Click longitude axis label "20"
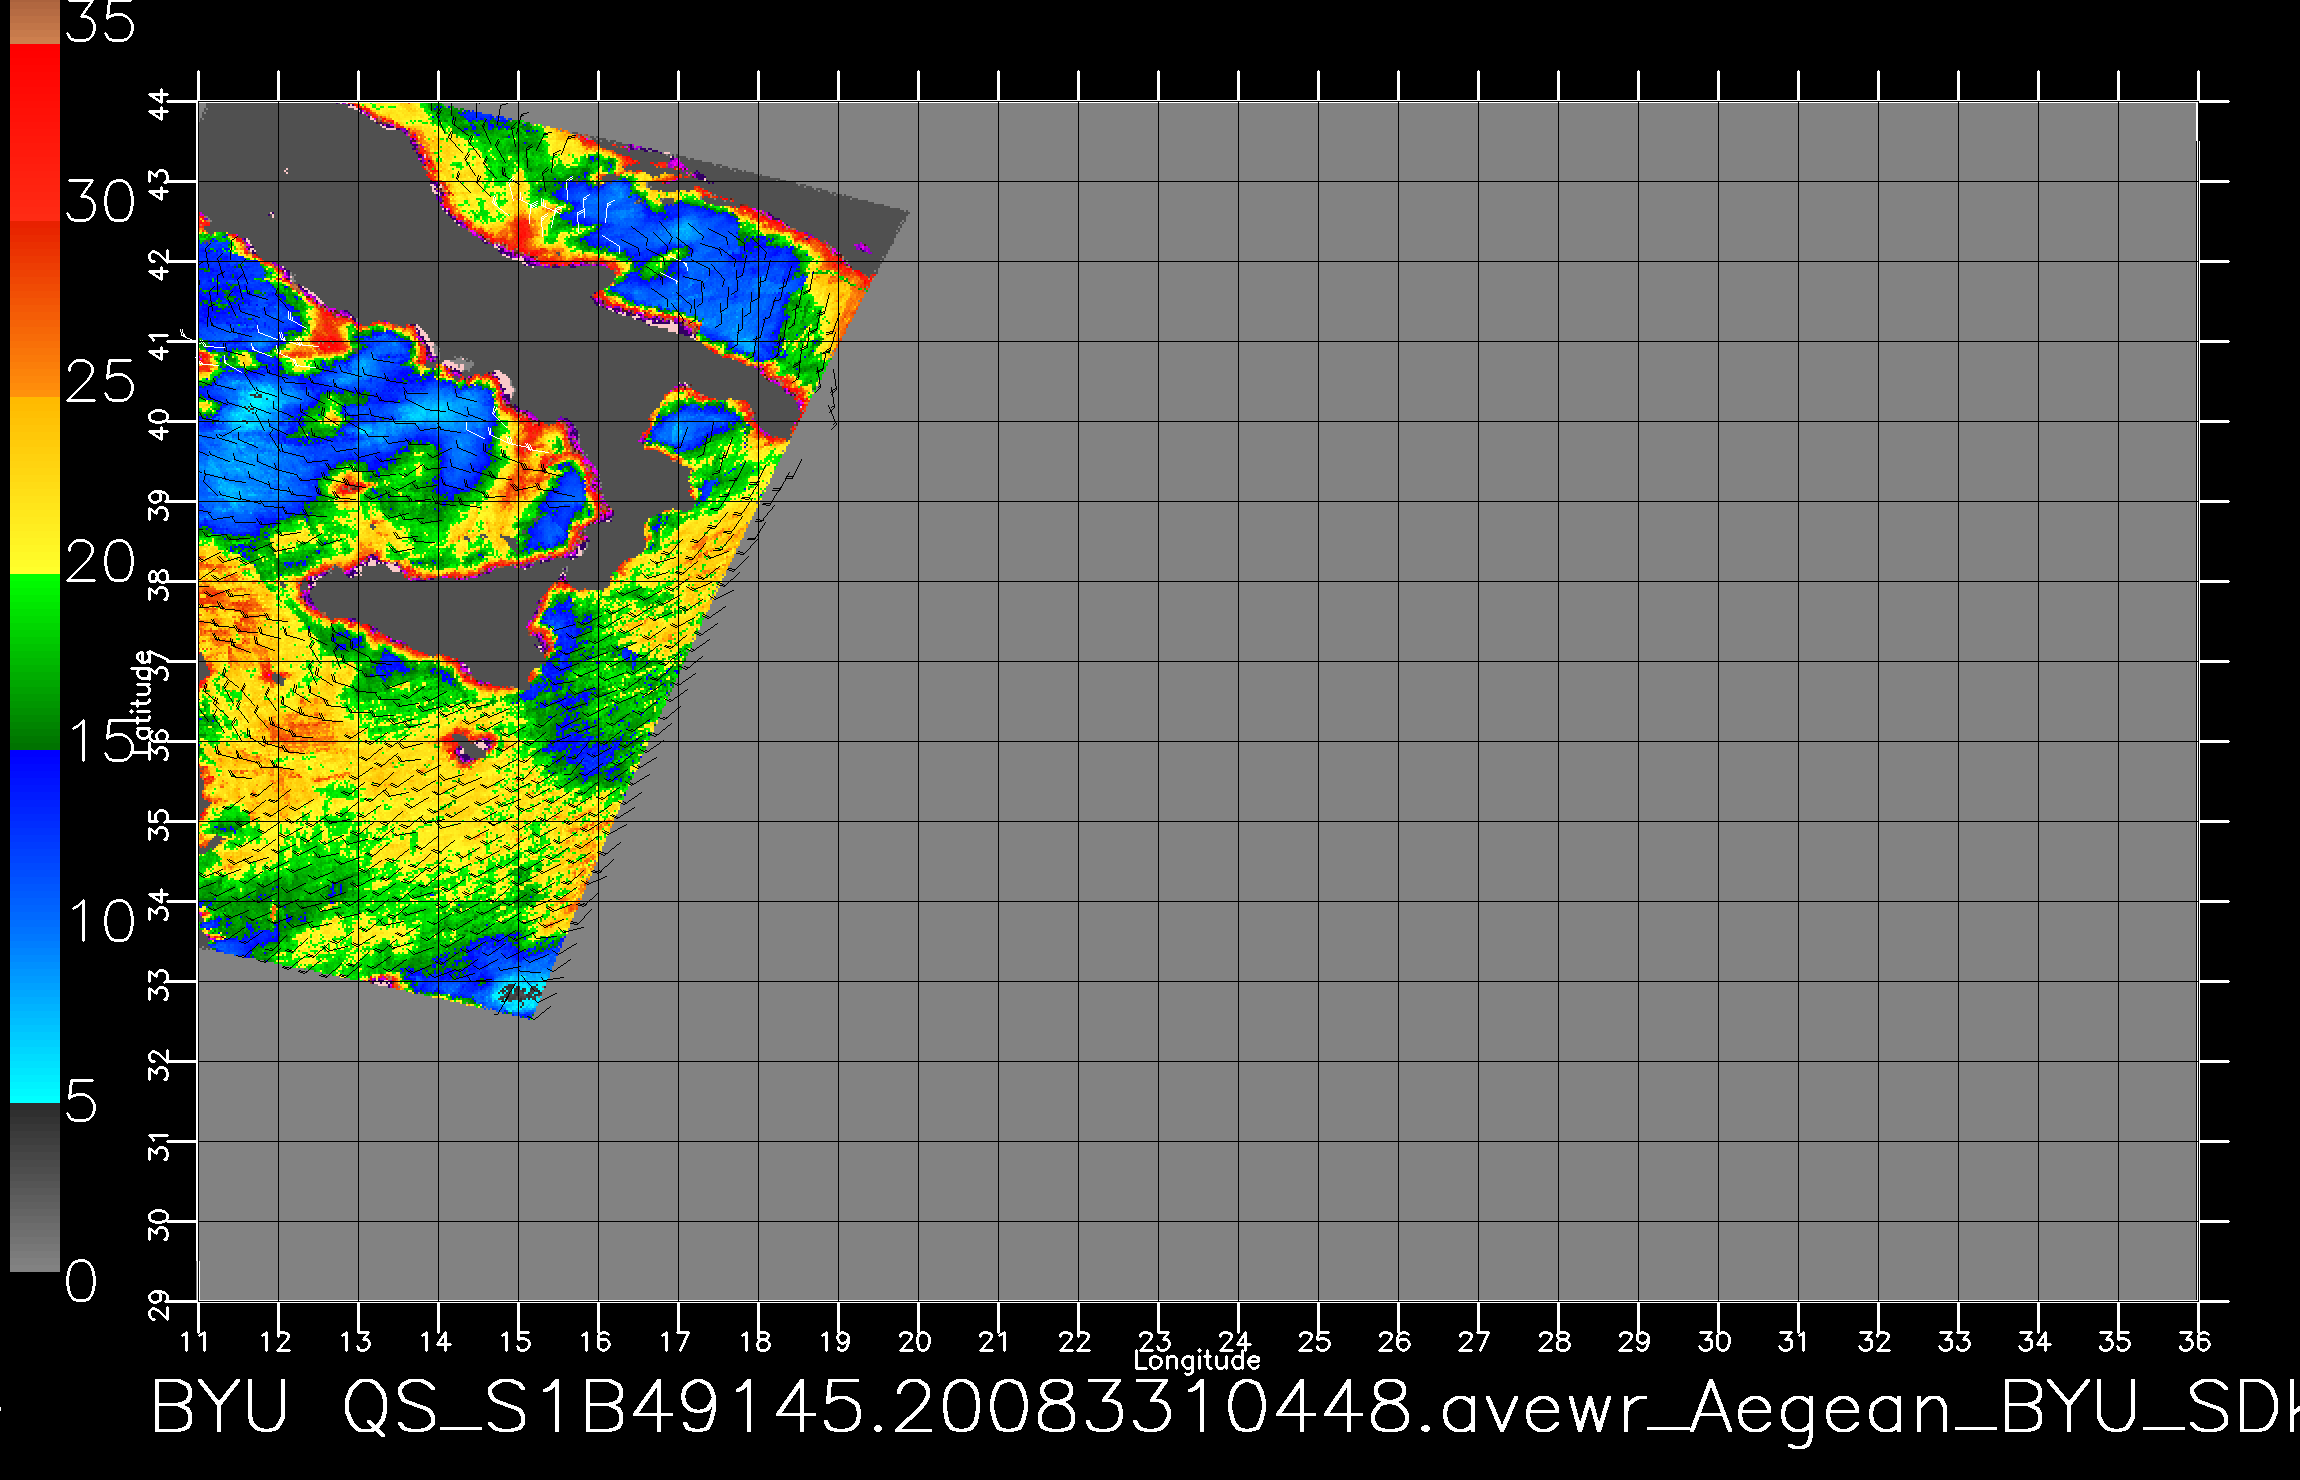 pyautogui.click(x=915, y=1341)
